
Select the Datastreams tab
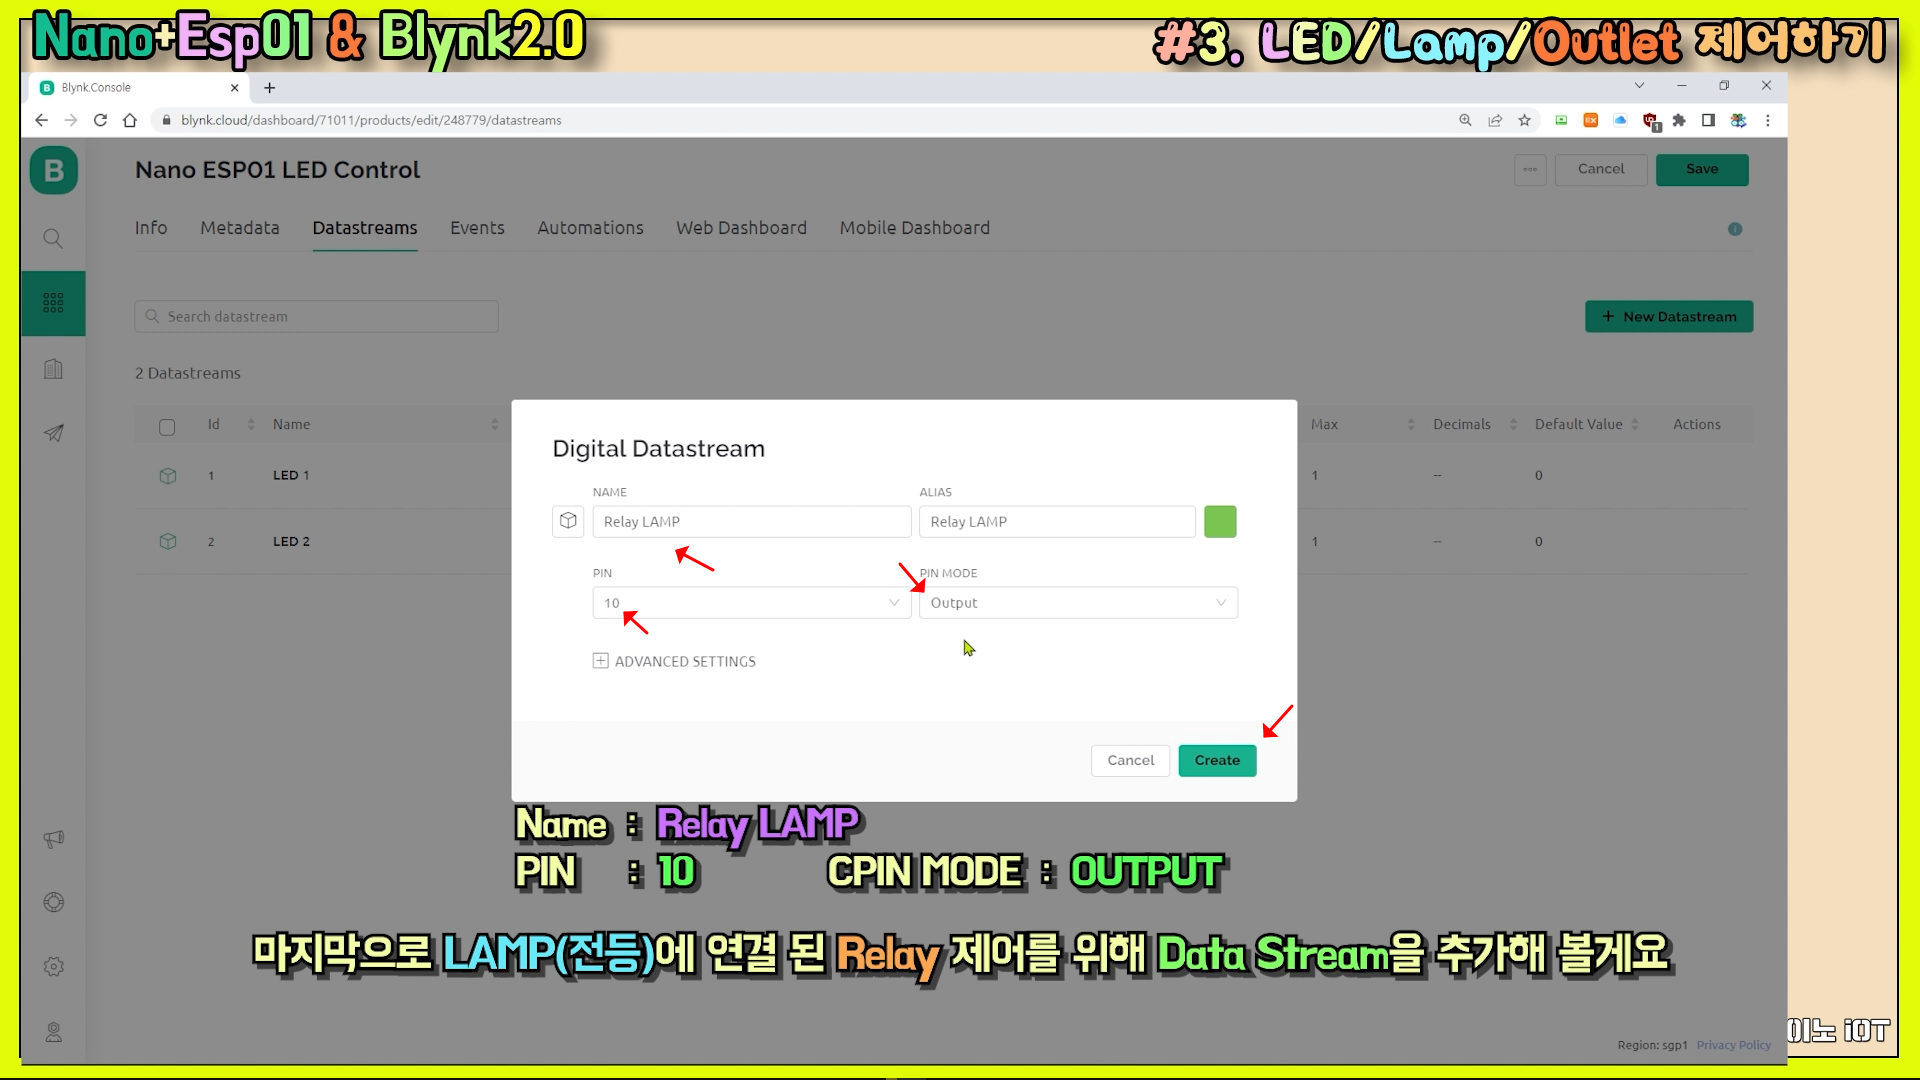(x=365, y=228)
